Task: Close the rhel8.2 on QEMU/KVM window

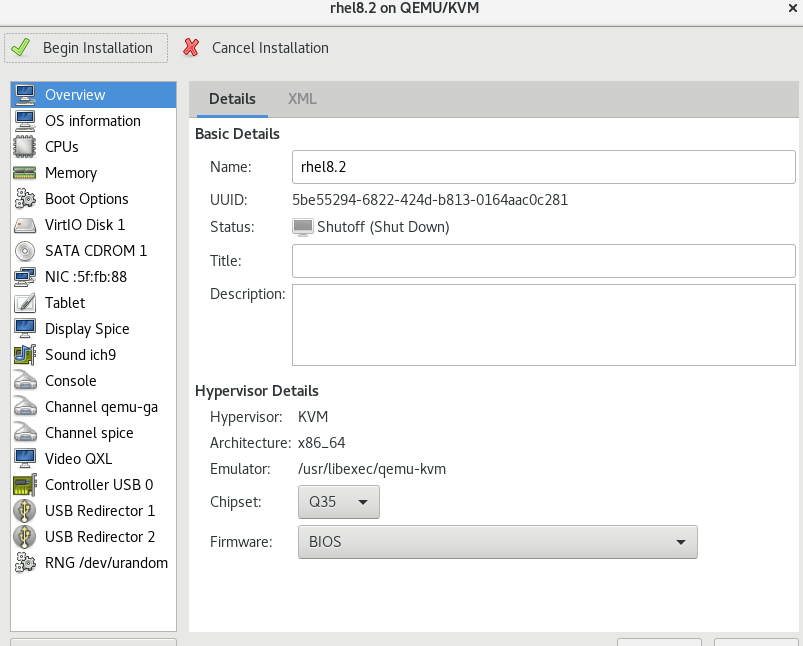Action: coord(792,8)
